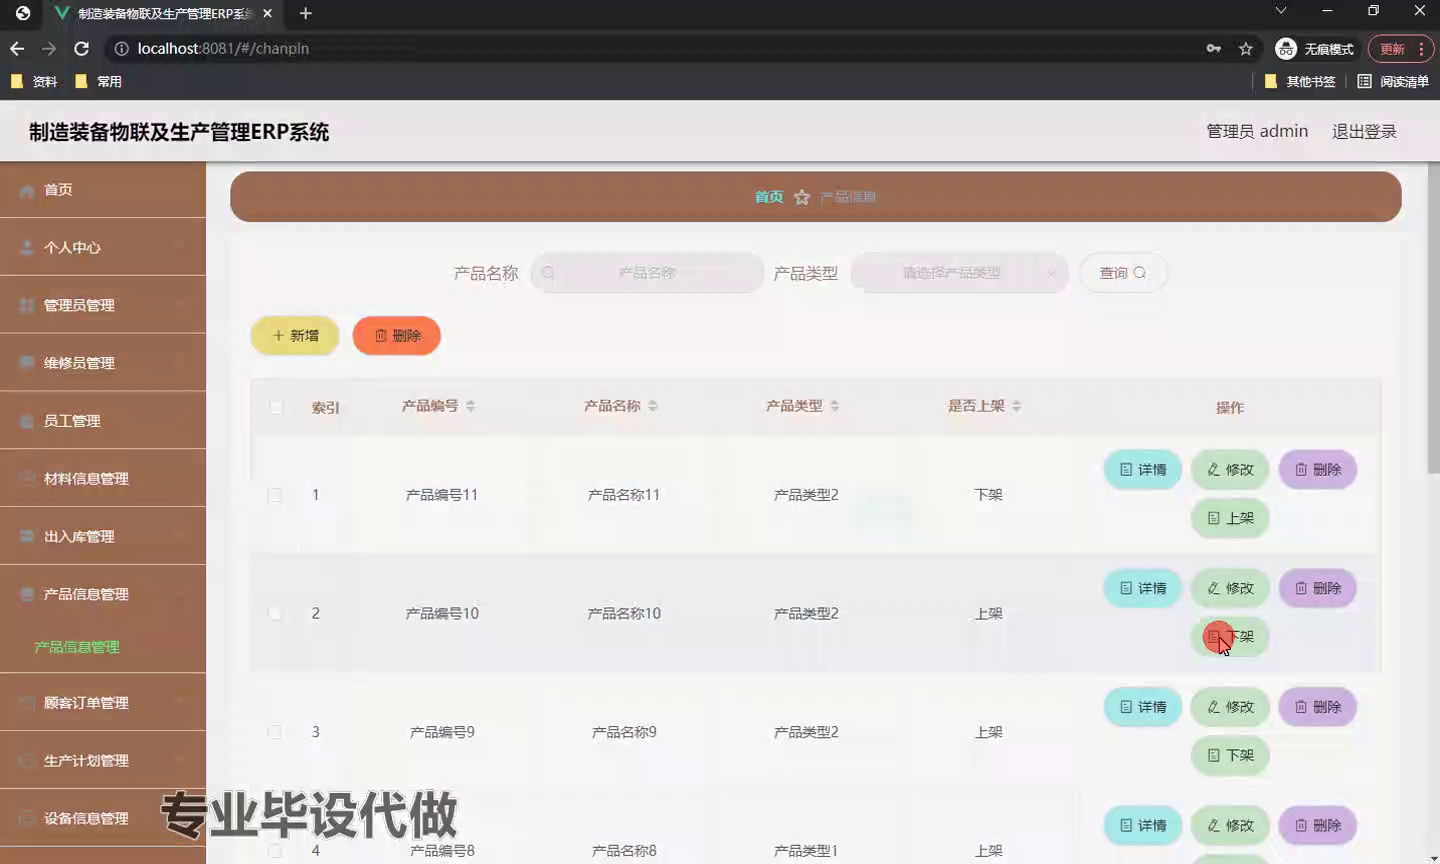Sort the table by 产品类型 arrows
This screenshot has height=864, width=1440.
pyautogui.click(x=834, y=406)
